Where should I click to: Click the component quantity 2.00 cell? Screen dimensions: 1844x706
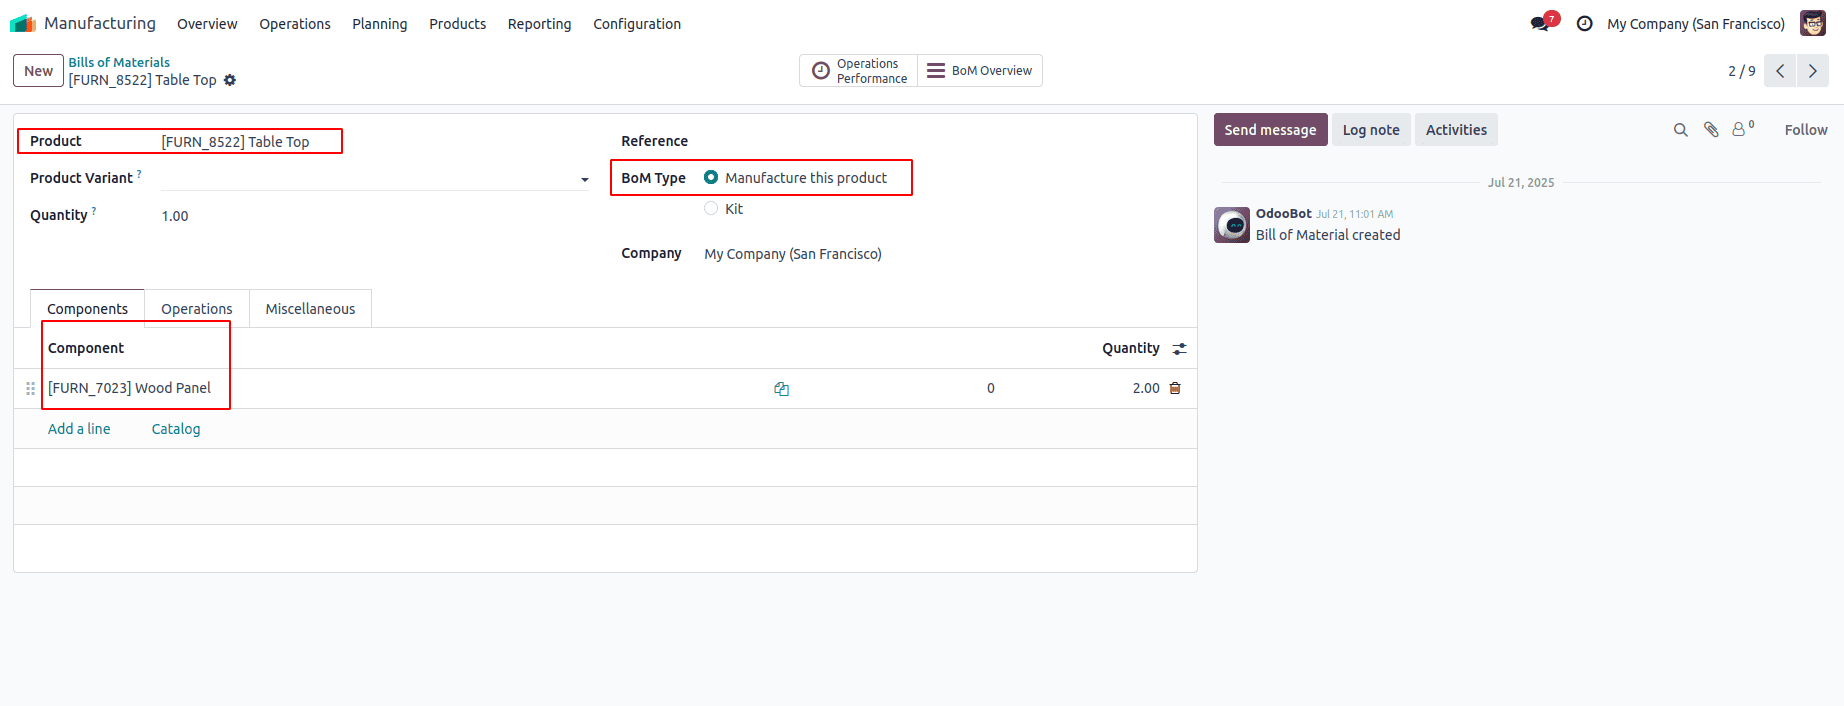[x=1146, y=388]
